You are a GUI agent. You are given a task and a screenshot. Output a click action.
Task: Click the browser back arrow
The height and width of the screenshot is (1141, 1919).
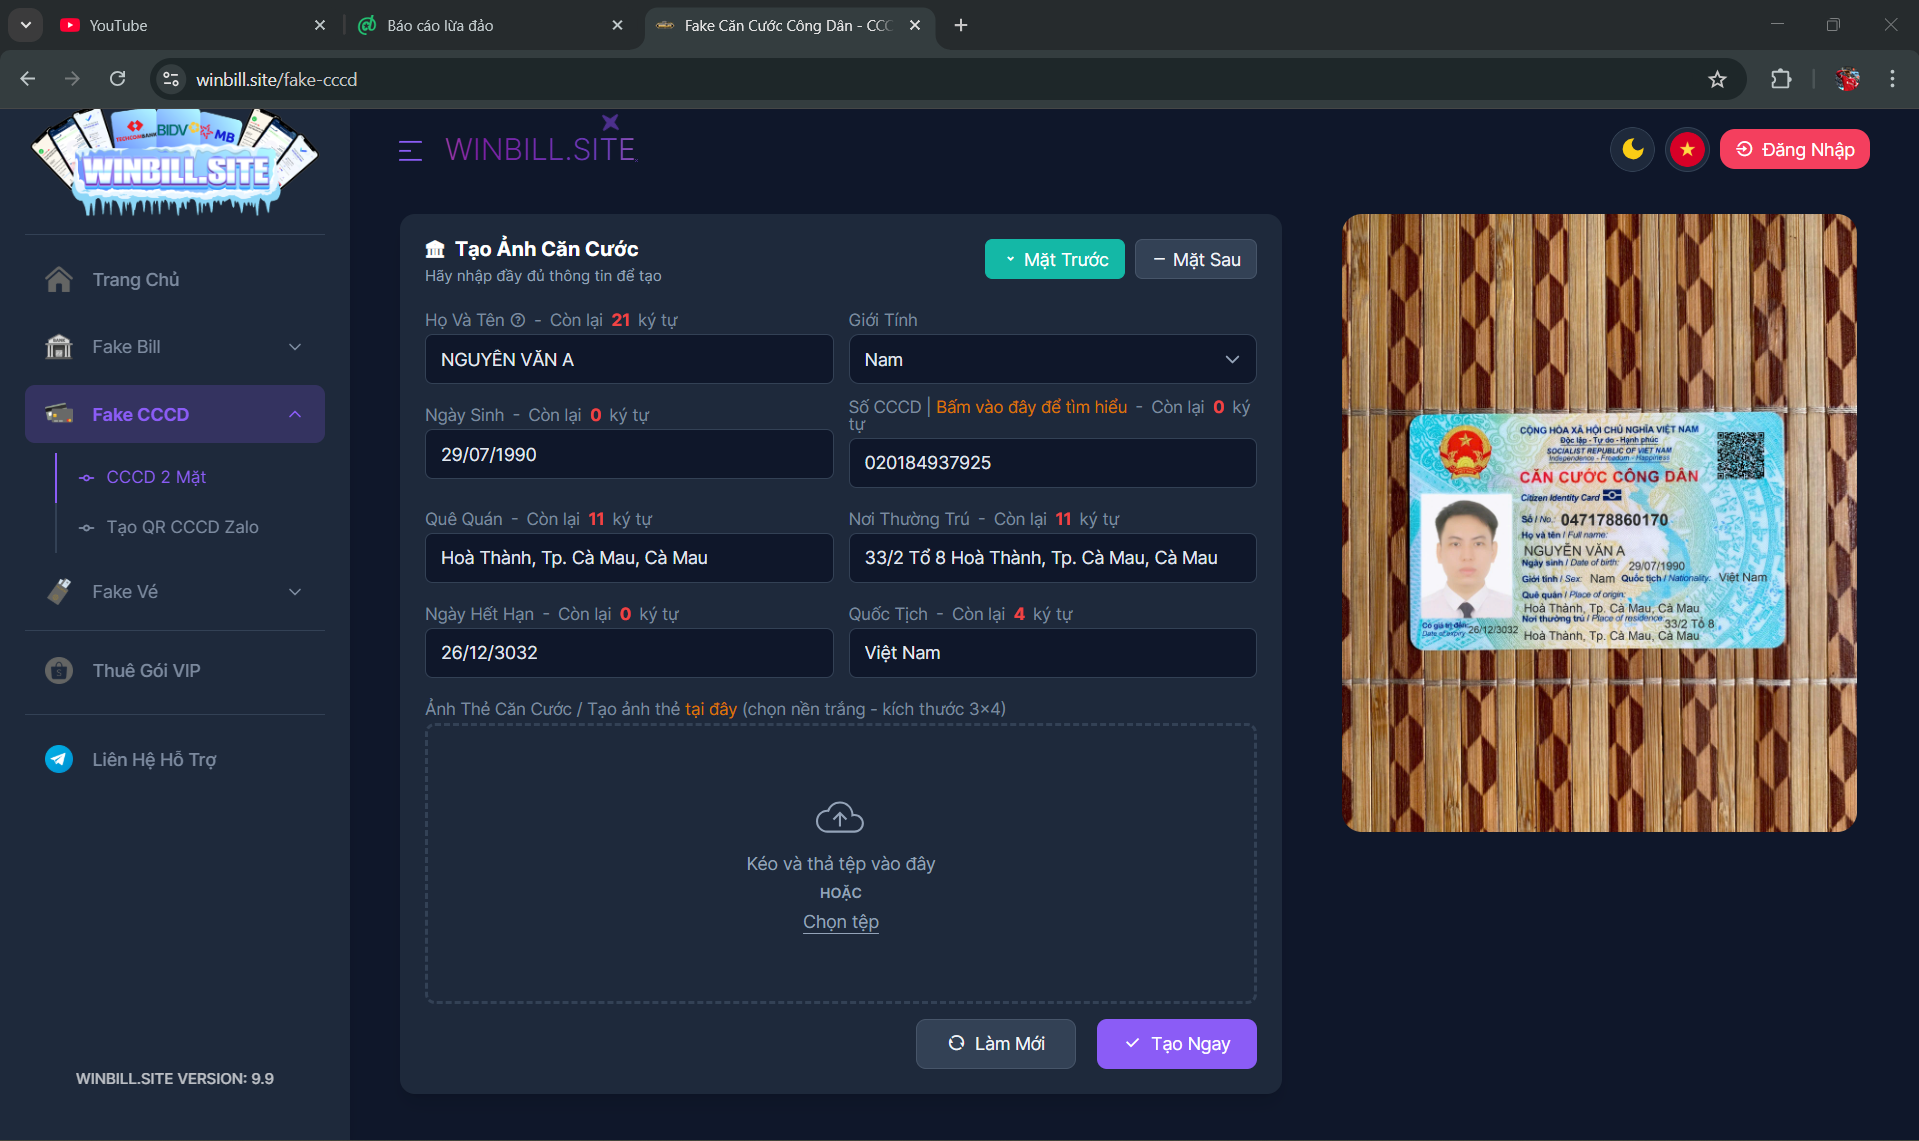click(x=28, y=79)
